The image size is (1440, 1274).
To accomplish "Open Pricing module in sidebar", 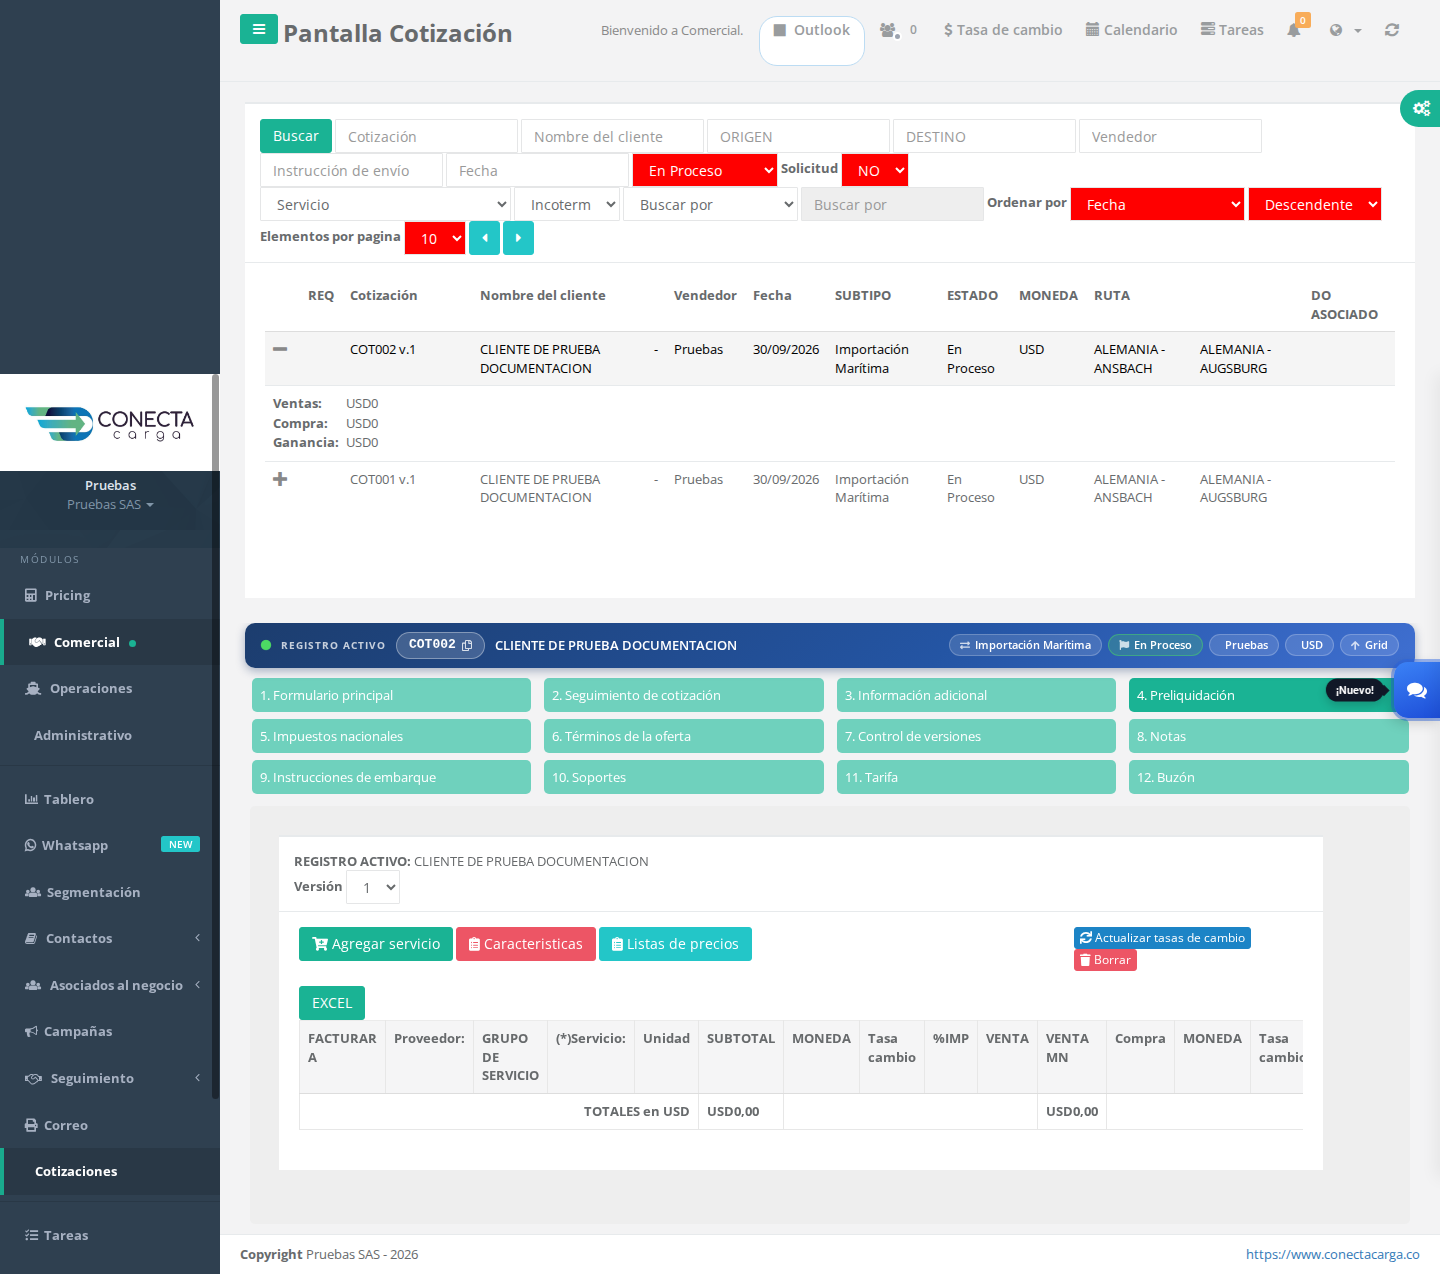I will click(x=67, y=595).
